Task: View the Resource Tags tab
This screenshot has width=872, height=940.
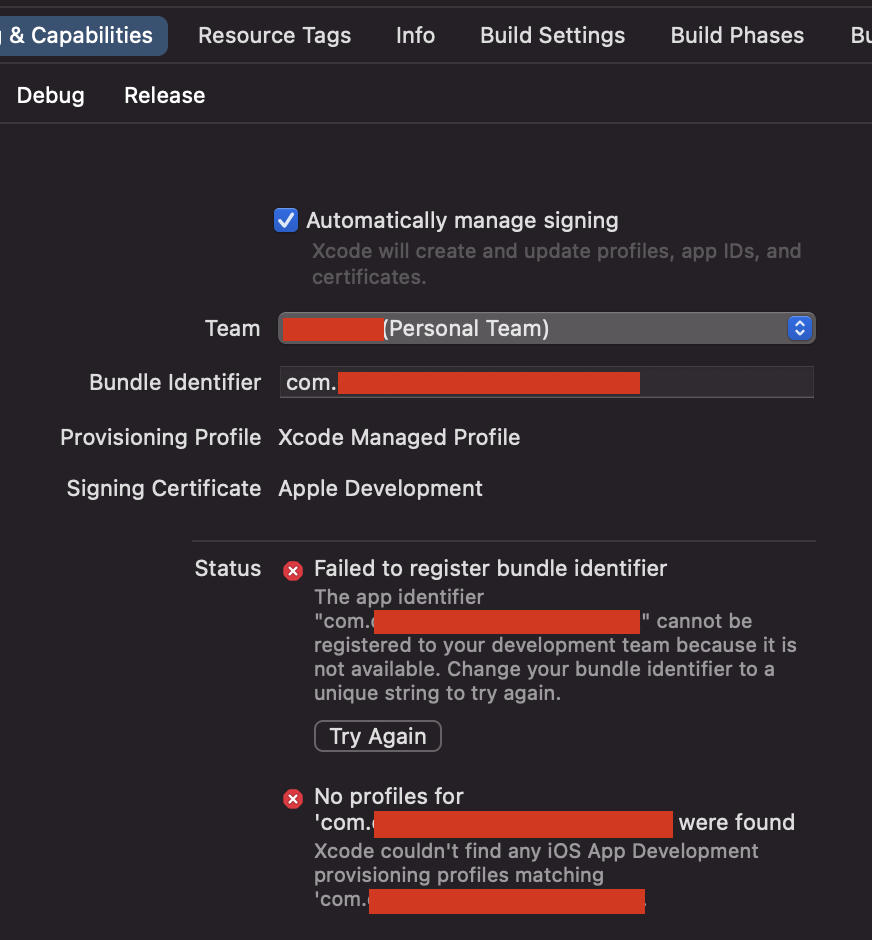Action: coord(274,35)
